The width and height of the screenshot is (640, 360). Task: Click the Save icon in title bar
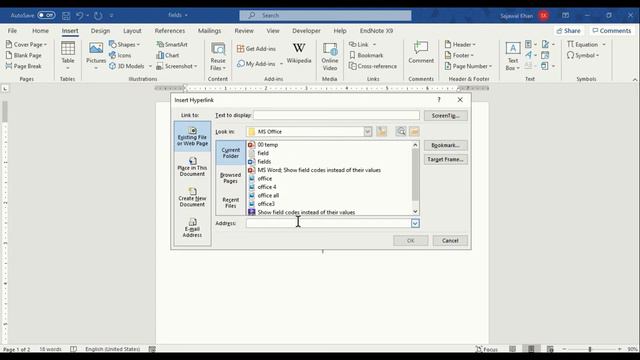[66, 16]
